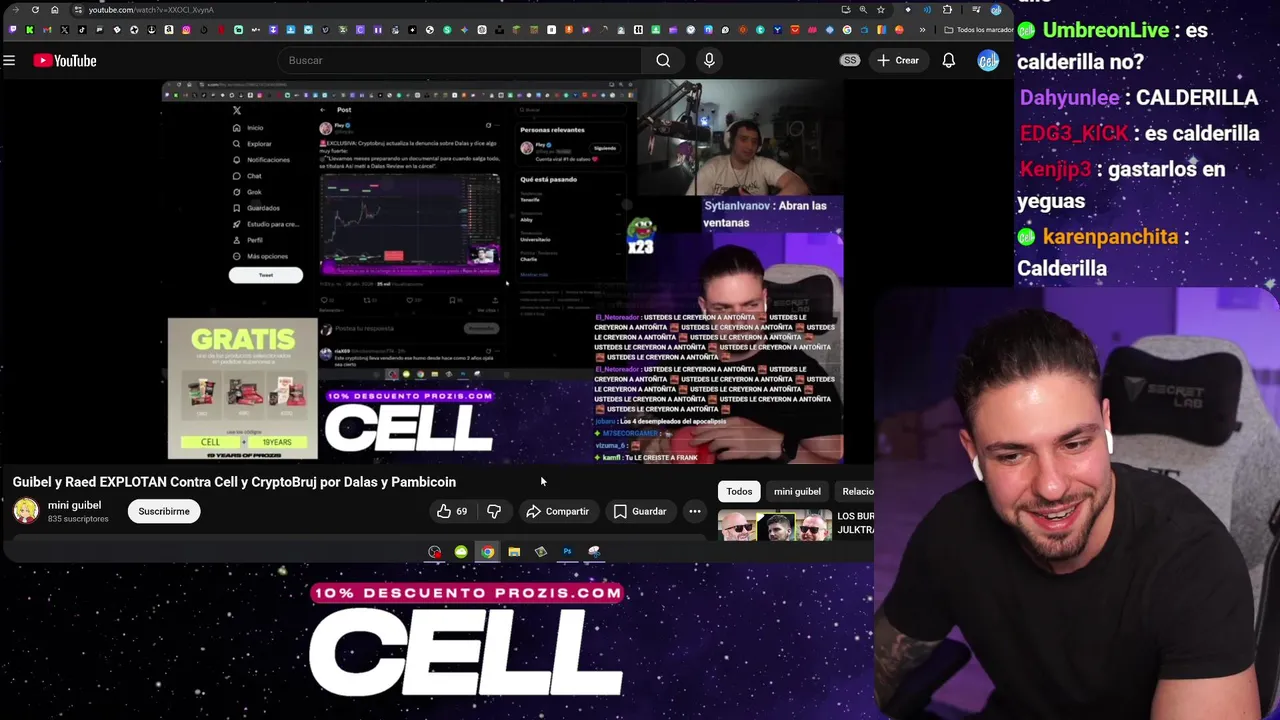The width and height of the screenshot is (1280, 720).
Task: Open YouTube notifications bell
Action: 948,61
